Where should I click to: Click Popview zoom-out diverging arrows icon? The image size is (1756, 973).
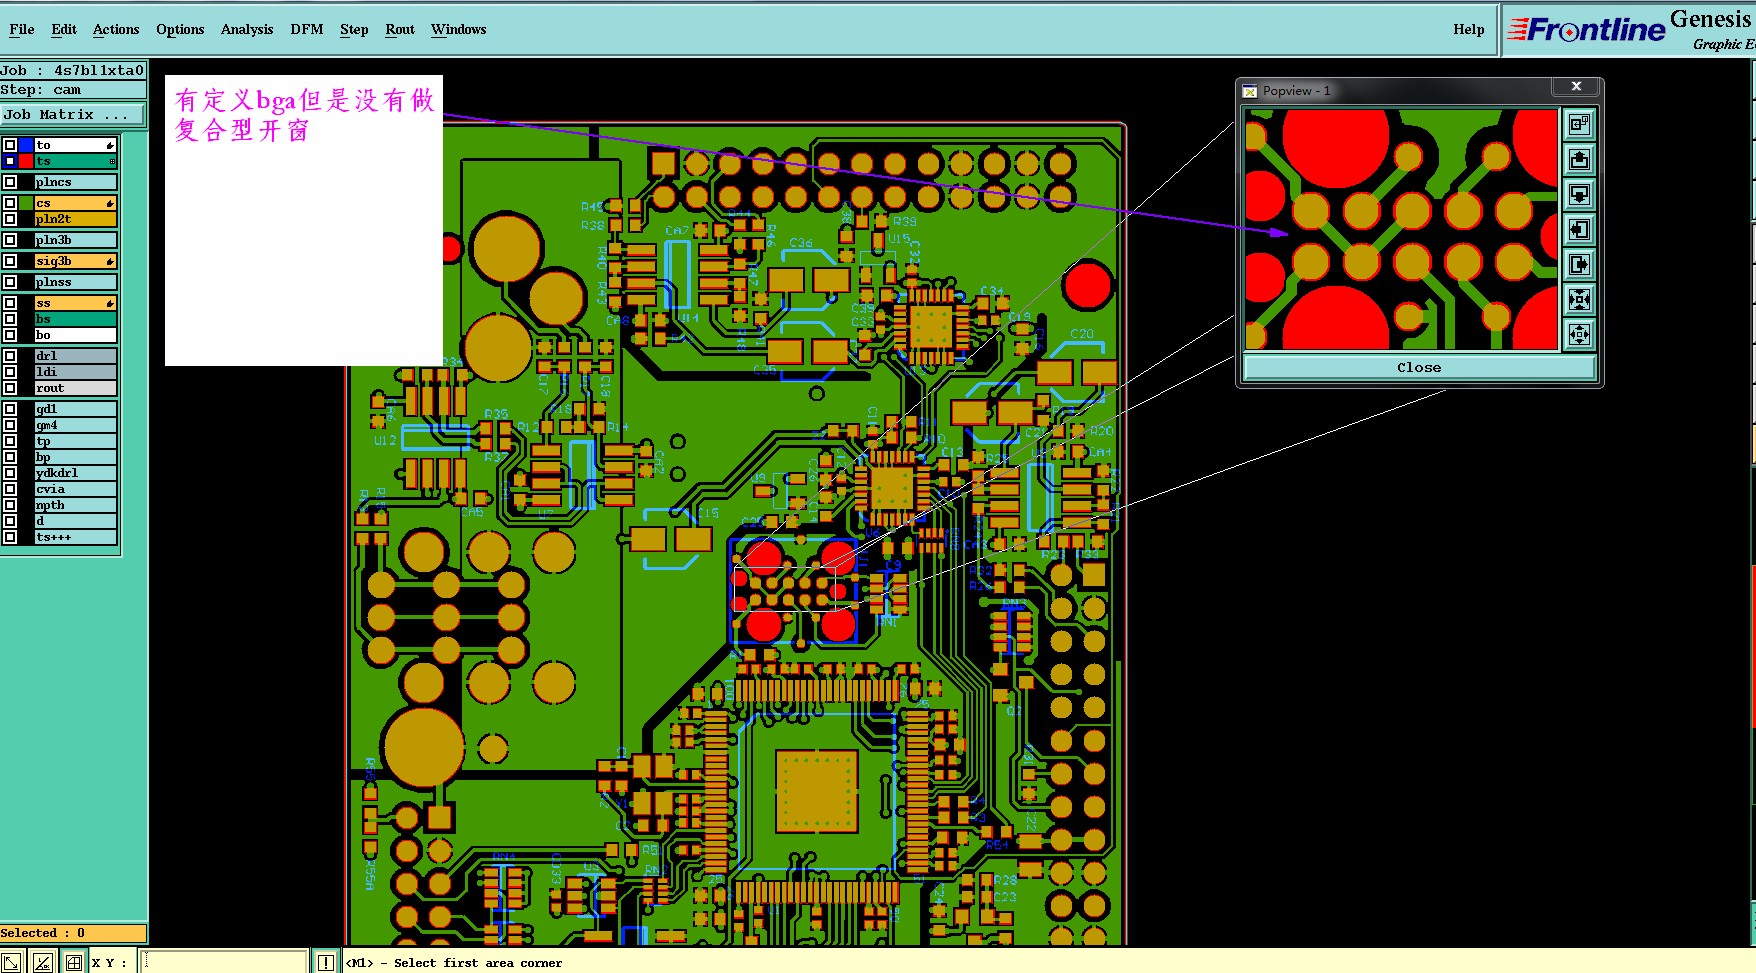click(x=1579, y=334)
